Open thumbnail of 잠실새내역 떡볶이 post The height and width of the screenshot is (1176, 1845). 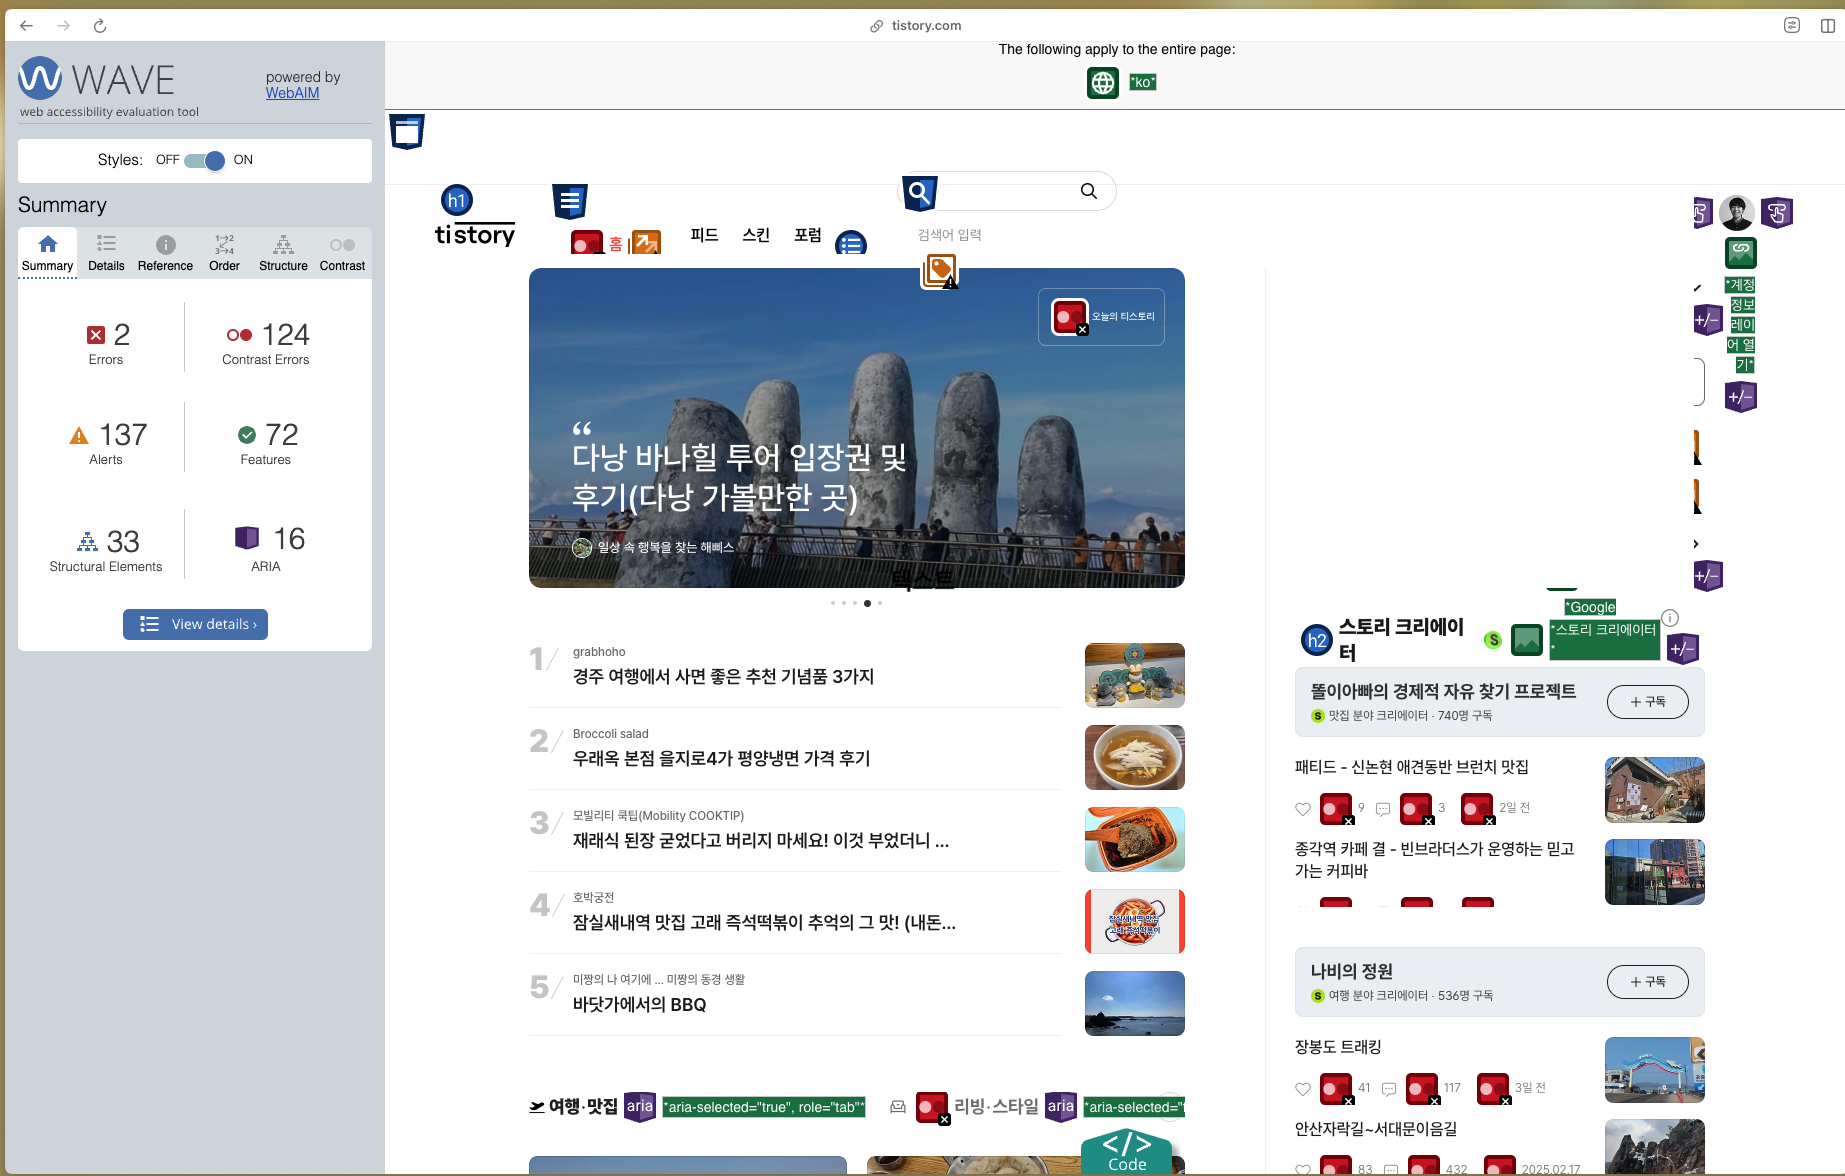[x=1135, y=921]
